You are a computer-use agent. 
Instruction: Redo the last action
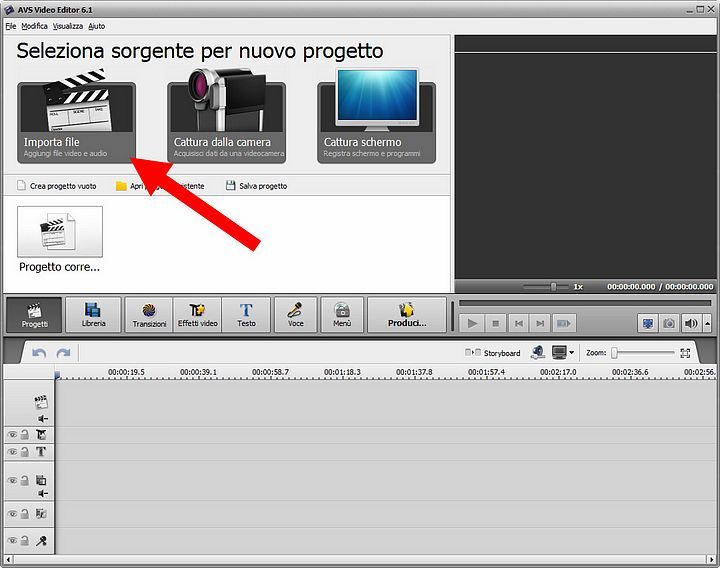point(63,353)
